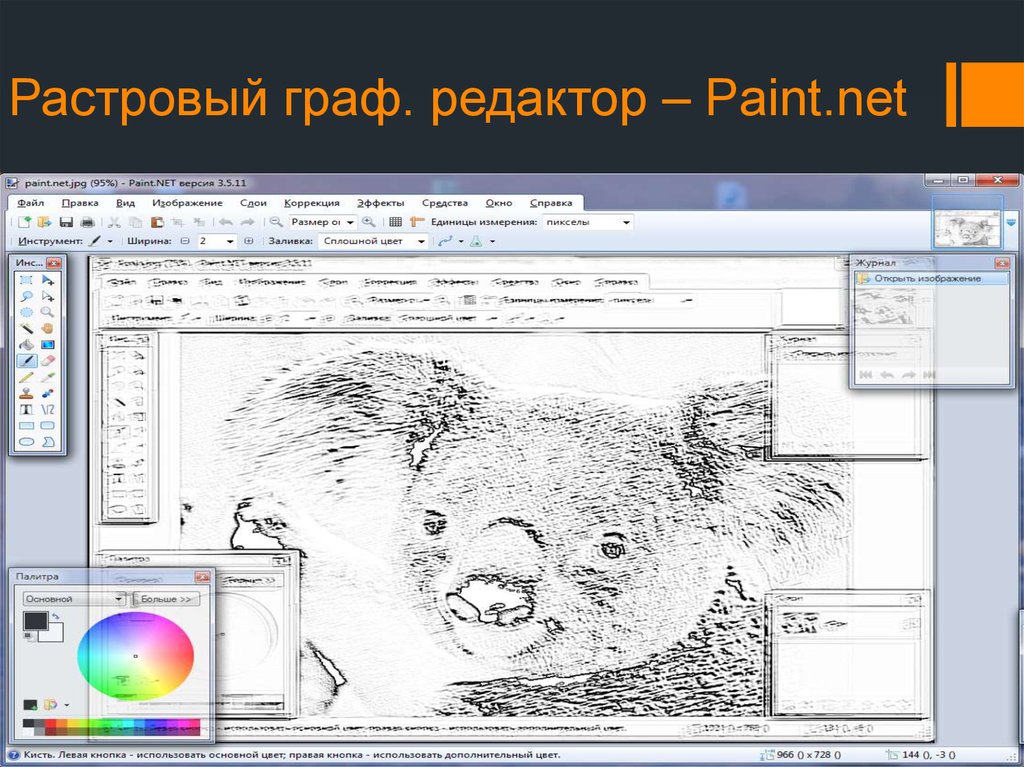Screen dimensions: 1024x767
Task: Open the Эффекты menu
Action: point(381,203)
